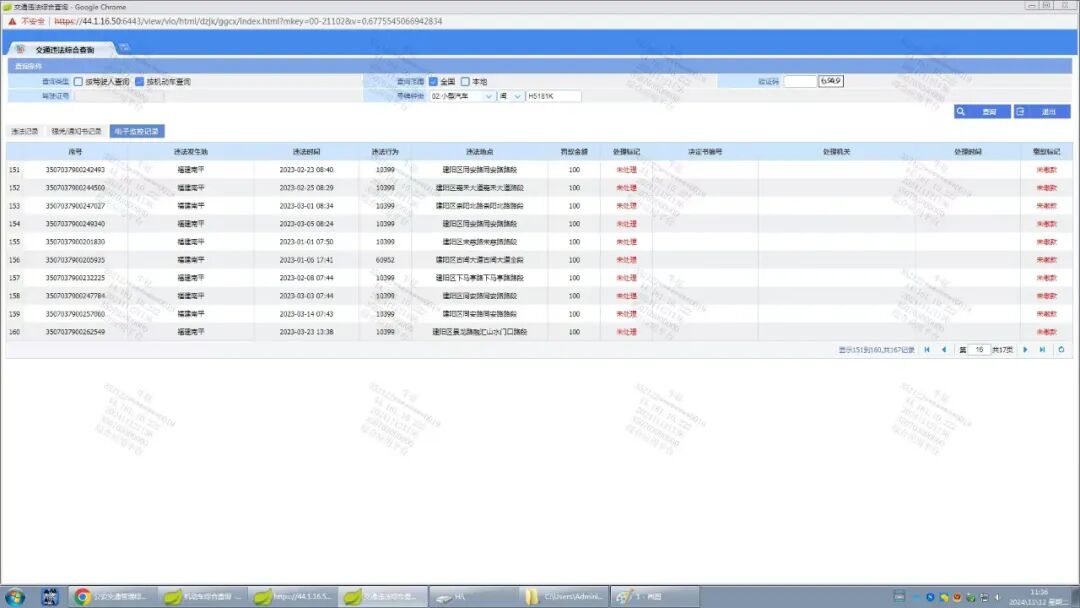Open the H:\ drive taskbar window
The width and height of the screenshot is (1080, 608).
tap(472, 596)
